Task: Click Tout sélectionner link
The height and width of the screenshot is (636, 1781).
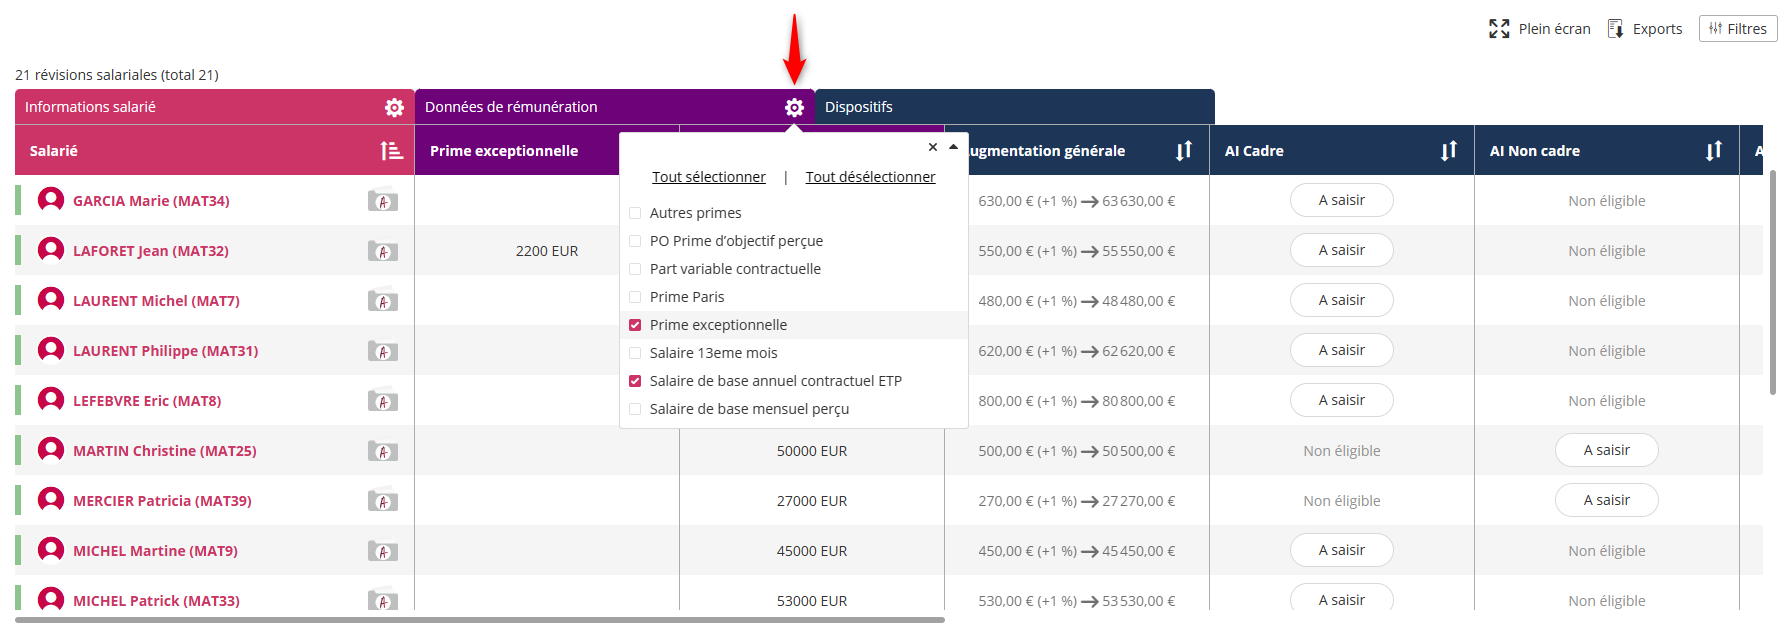Action: (708, 177)
